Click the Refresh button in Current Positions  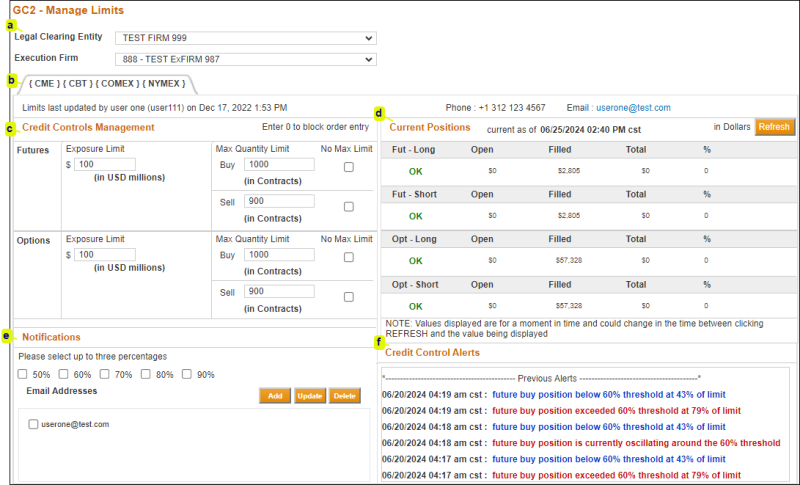pyautogui.click(x=775, y=127)
